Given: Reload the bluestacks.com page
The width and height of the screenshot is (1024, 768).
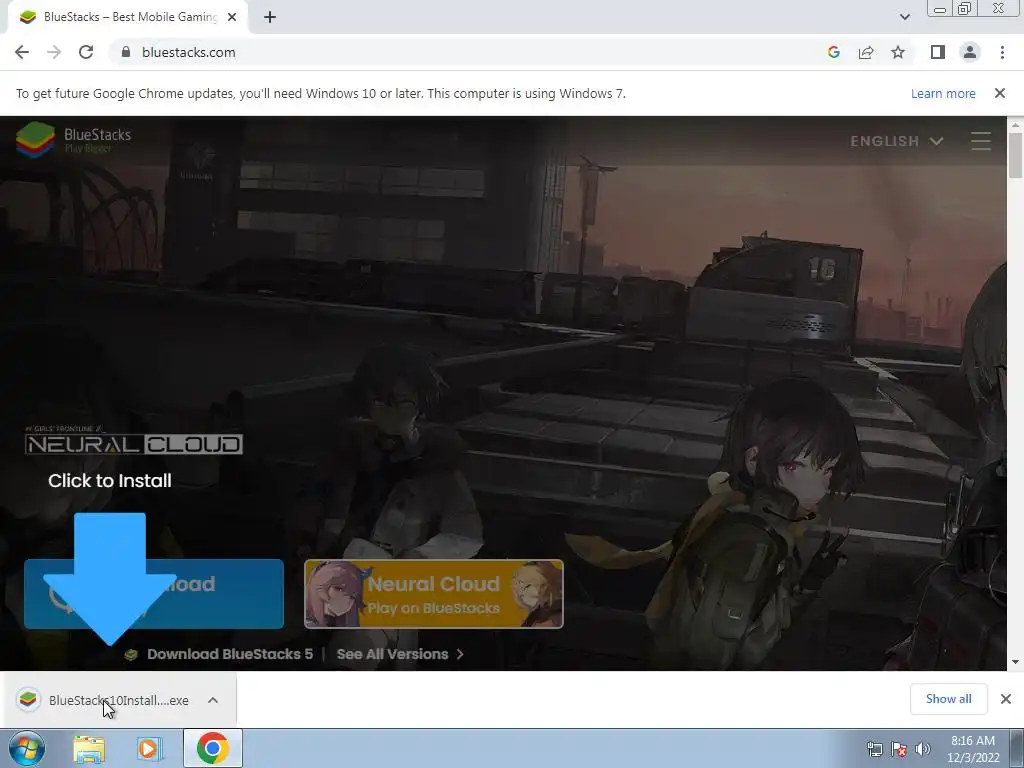Looking at the screenshot, I should 86,52.
